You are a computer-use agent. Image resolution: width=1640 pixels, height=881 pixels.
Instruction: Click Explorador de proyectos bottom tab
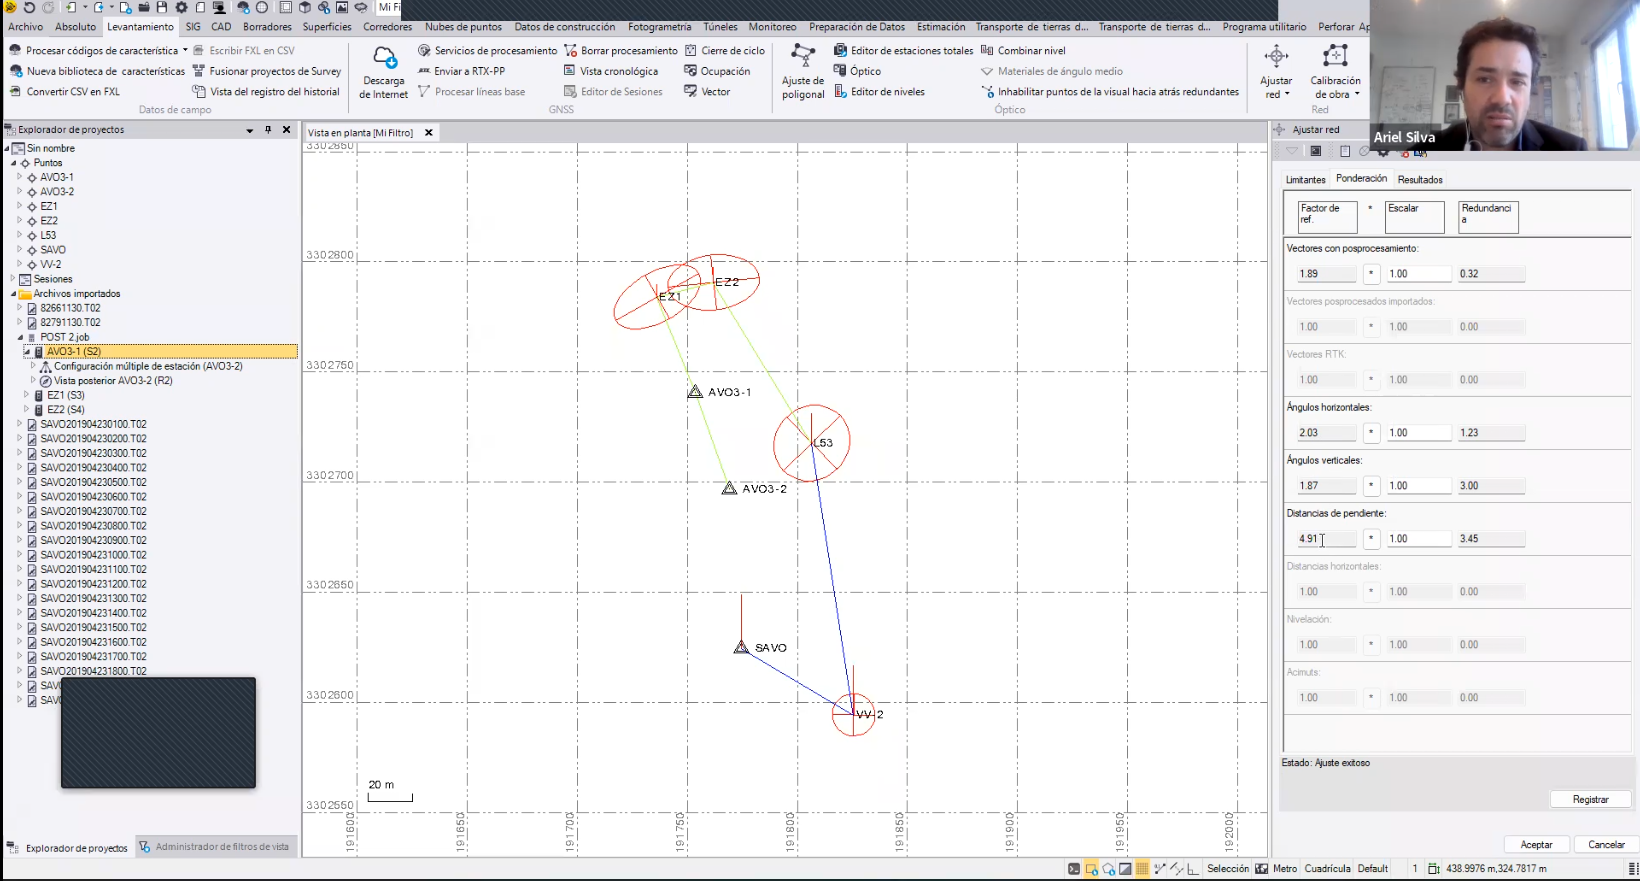pos(68,848)
